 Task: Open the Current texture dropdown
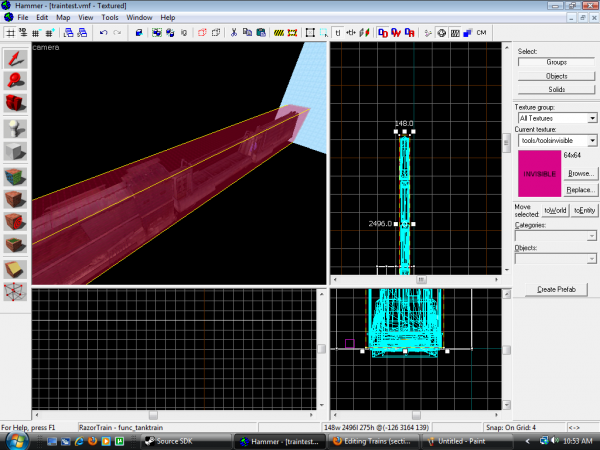(592, 141)
